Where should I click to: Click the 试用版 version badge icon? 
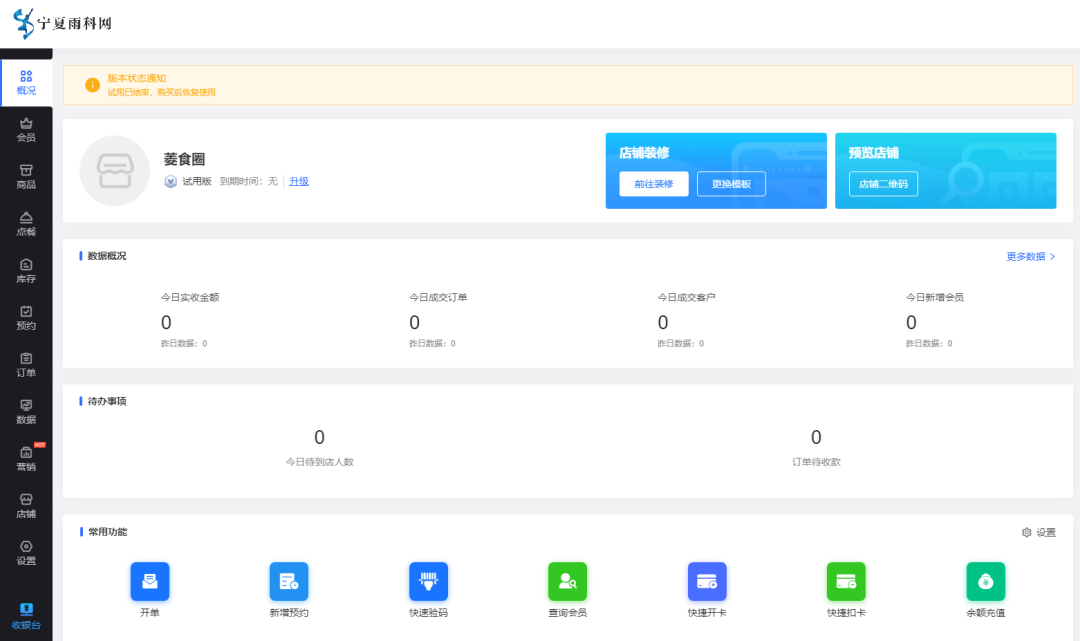pos(171,181)
